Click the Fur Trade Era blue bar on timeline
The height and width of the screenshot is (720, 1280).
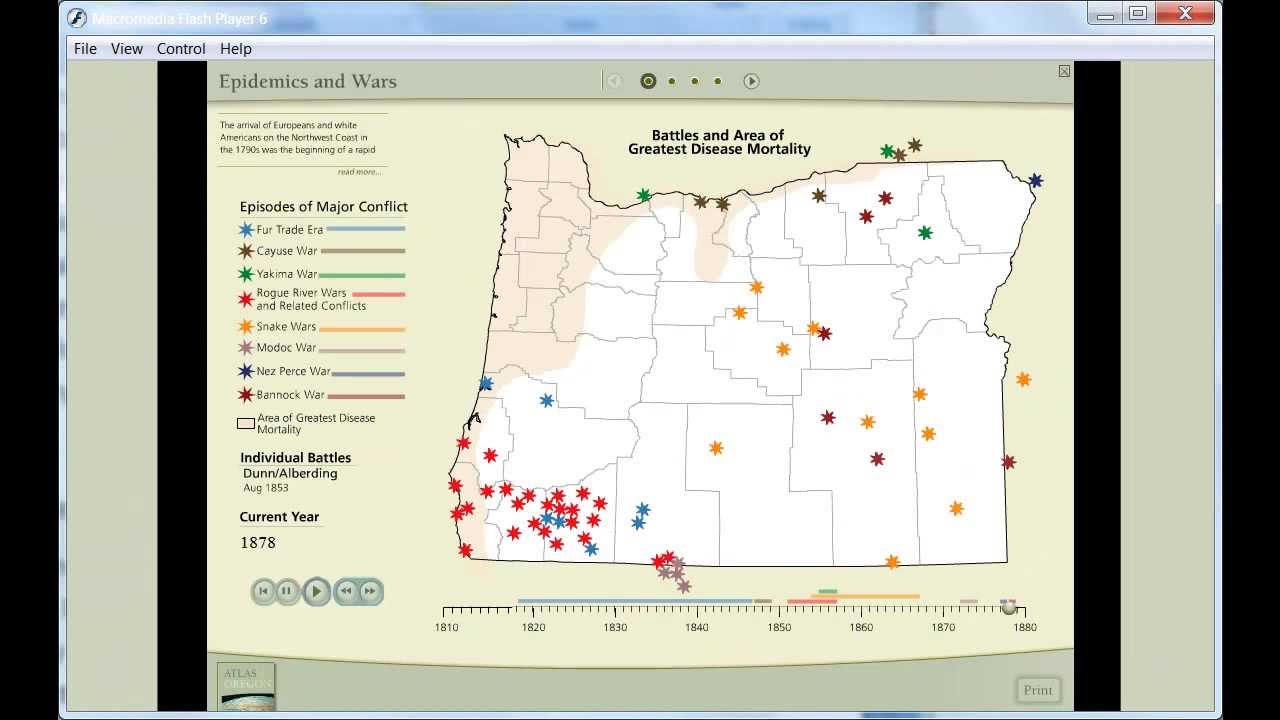[635, 601]
